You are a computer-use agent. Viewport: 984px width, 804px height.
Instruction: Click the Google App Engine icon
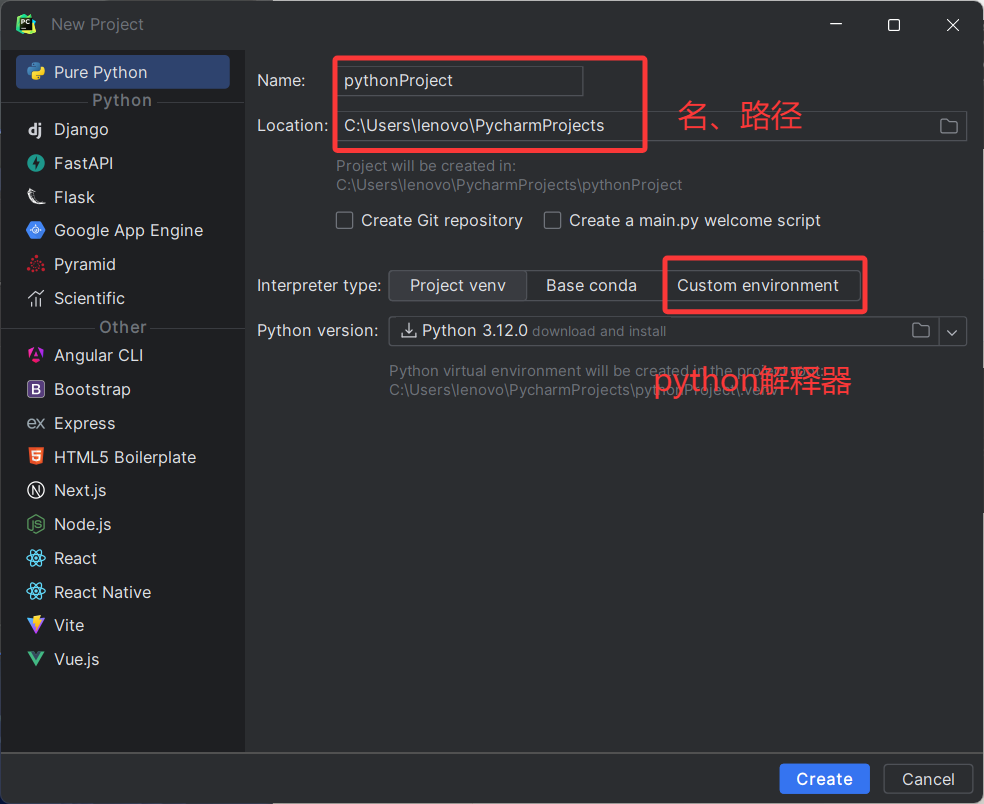36,230
